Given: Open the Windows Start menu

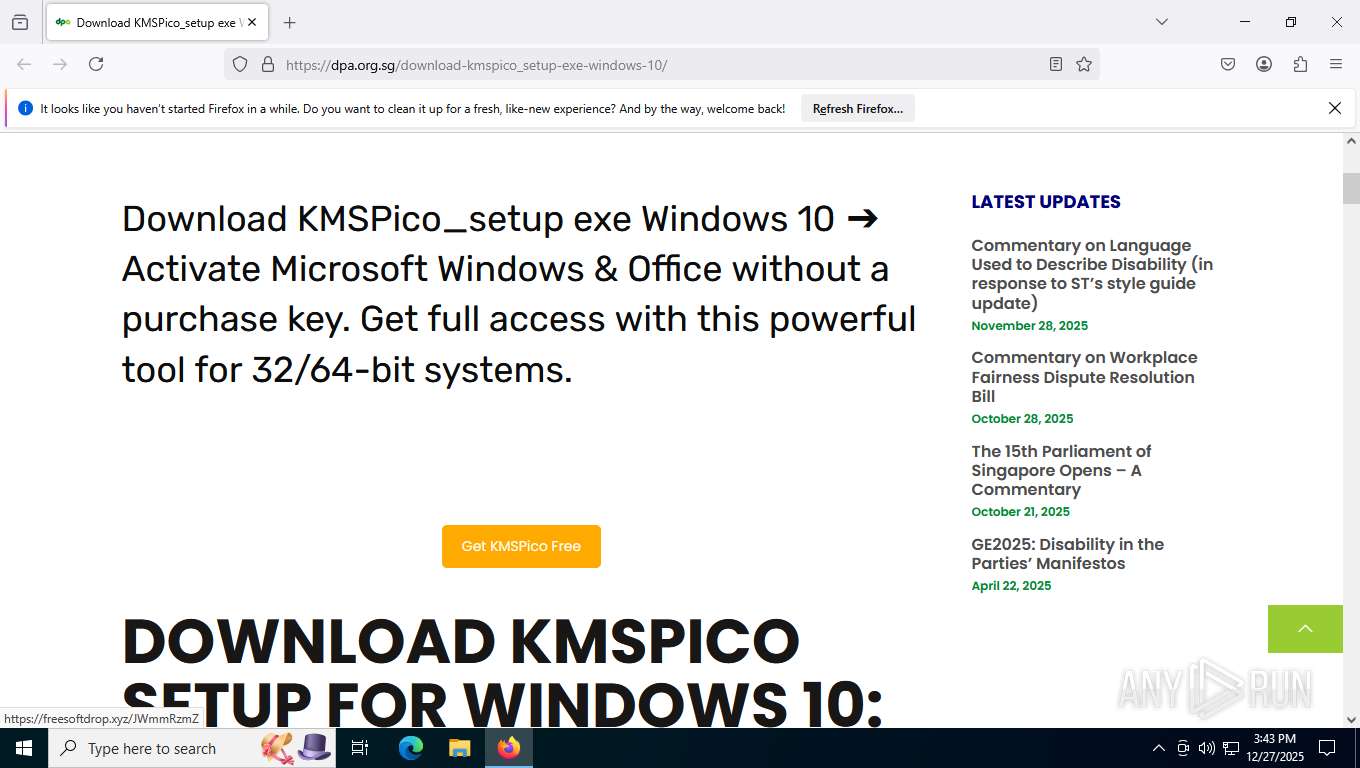Looking at the screenshot, I should 24,748.
